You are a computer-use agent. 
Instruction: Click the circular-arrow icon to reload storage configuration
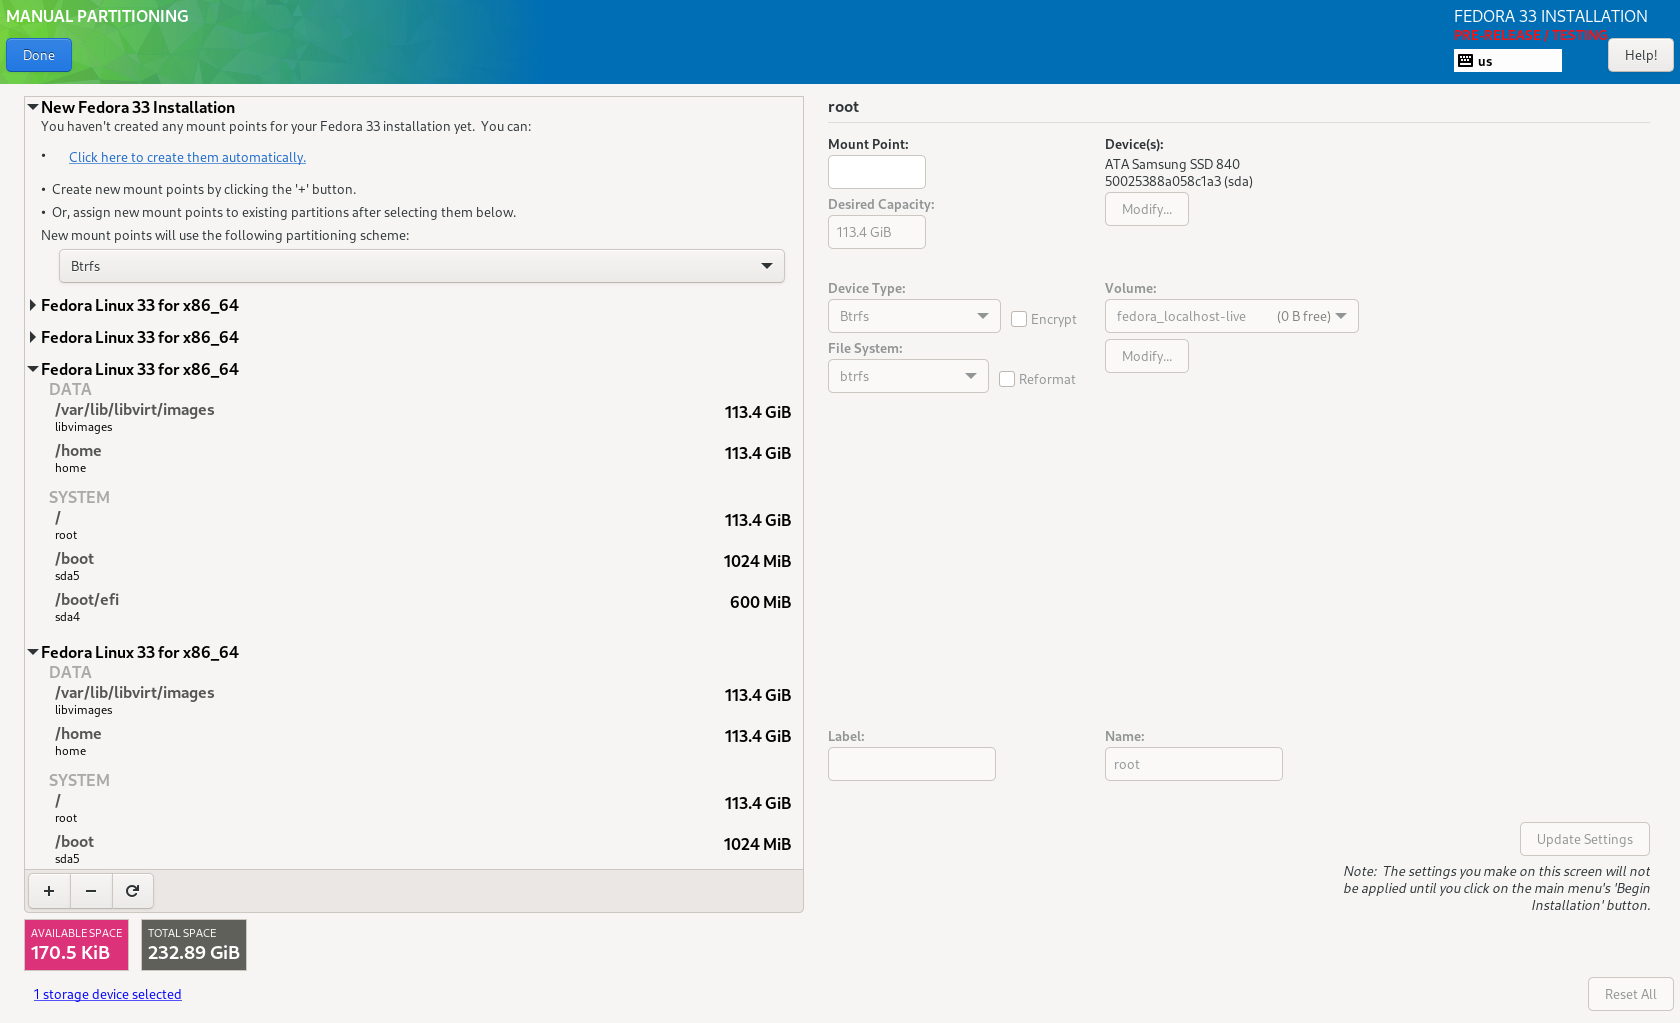point(132,890)
